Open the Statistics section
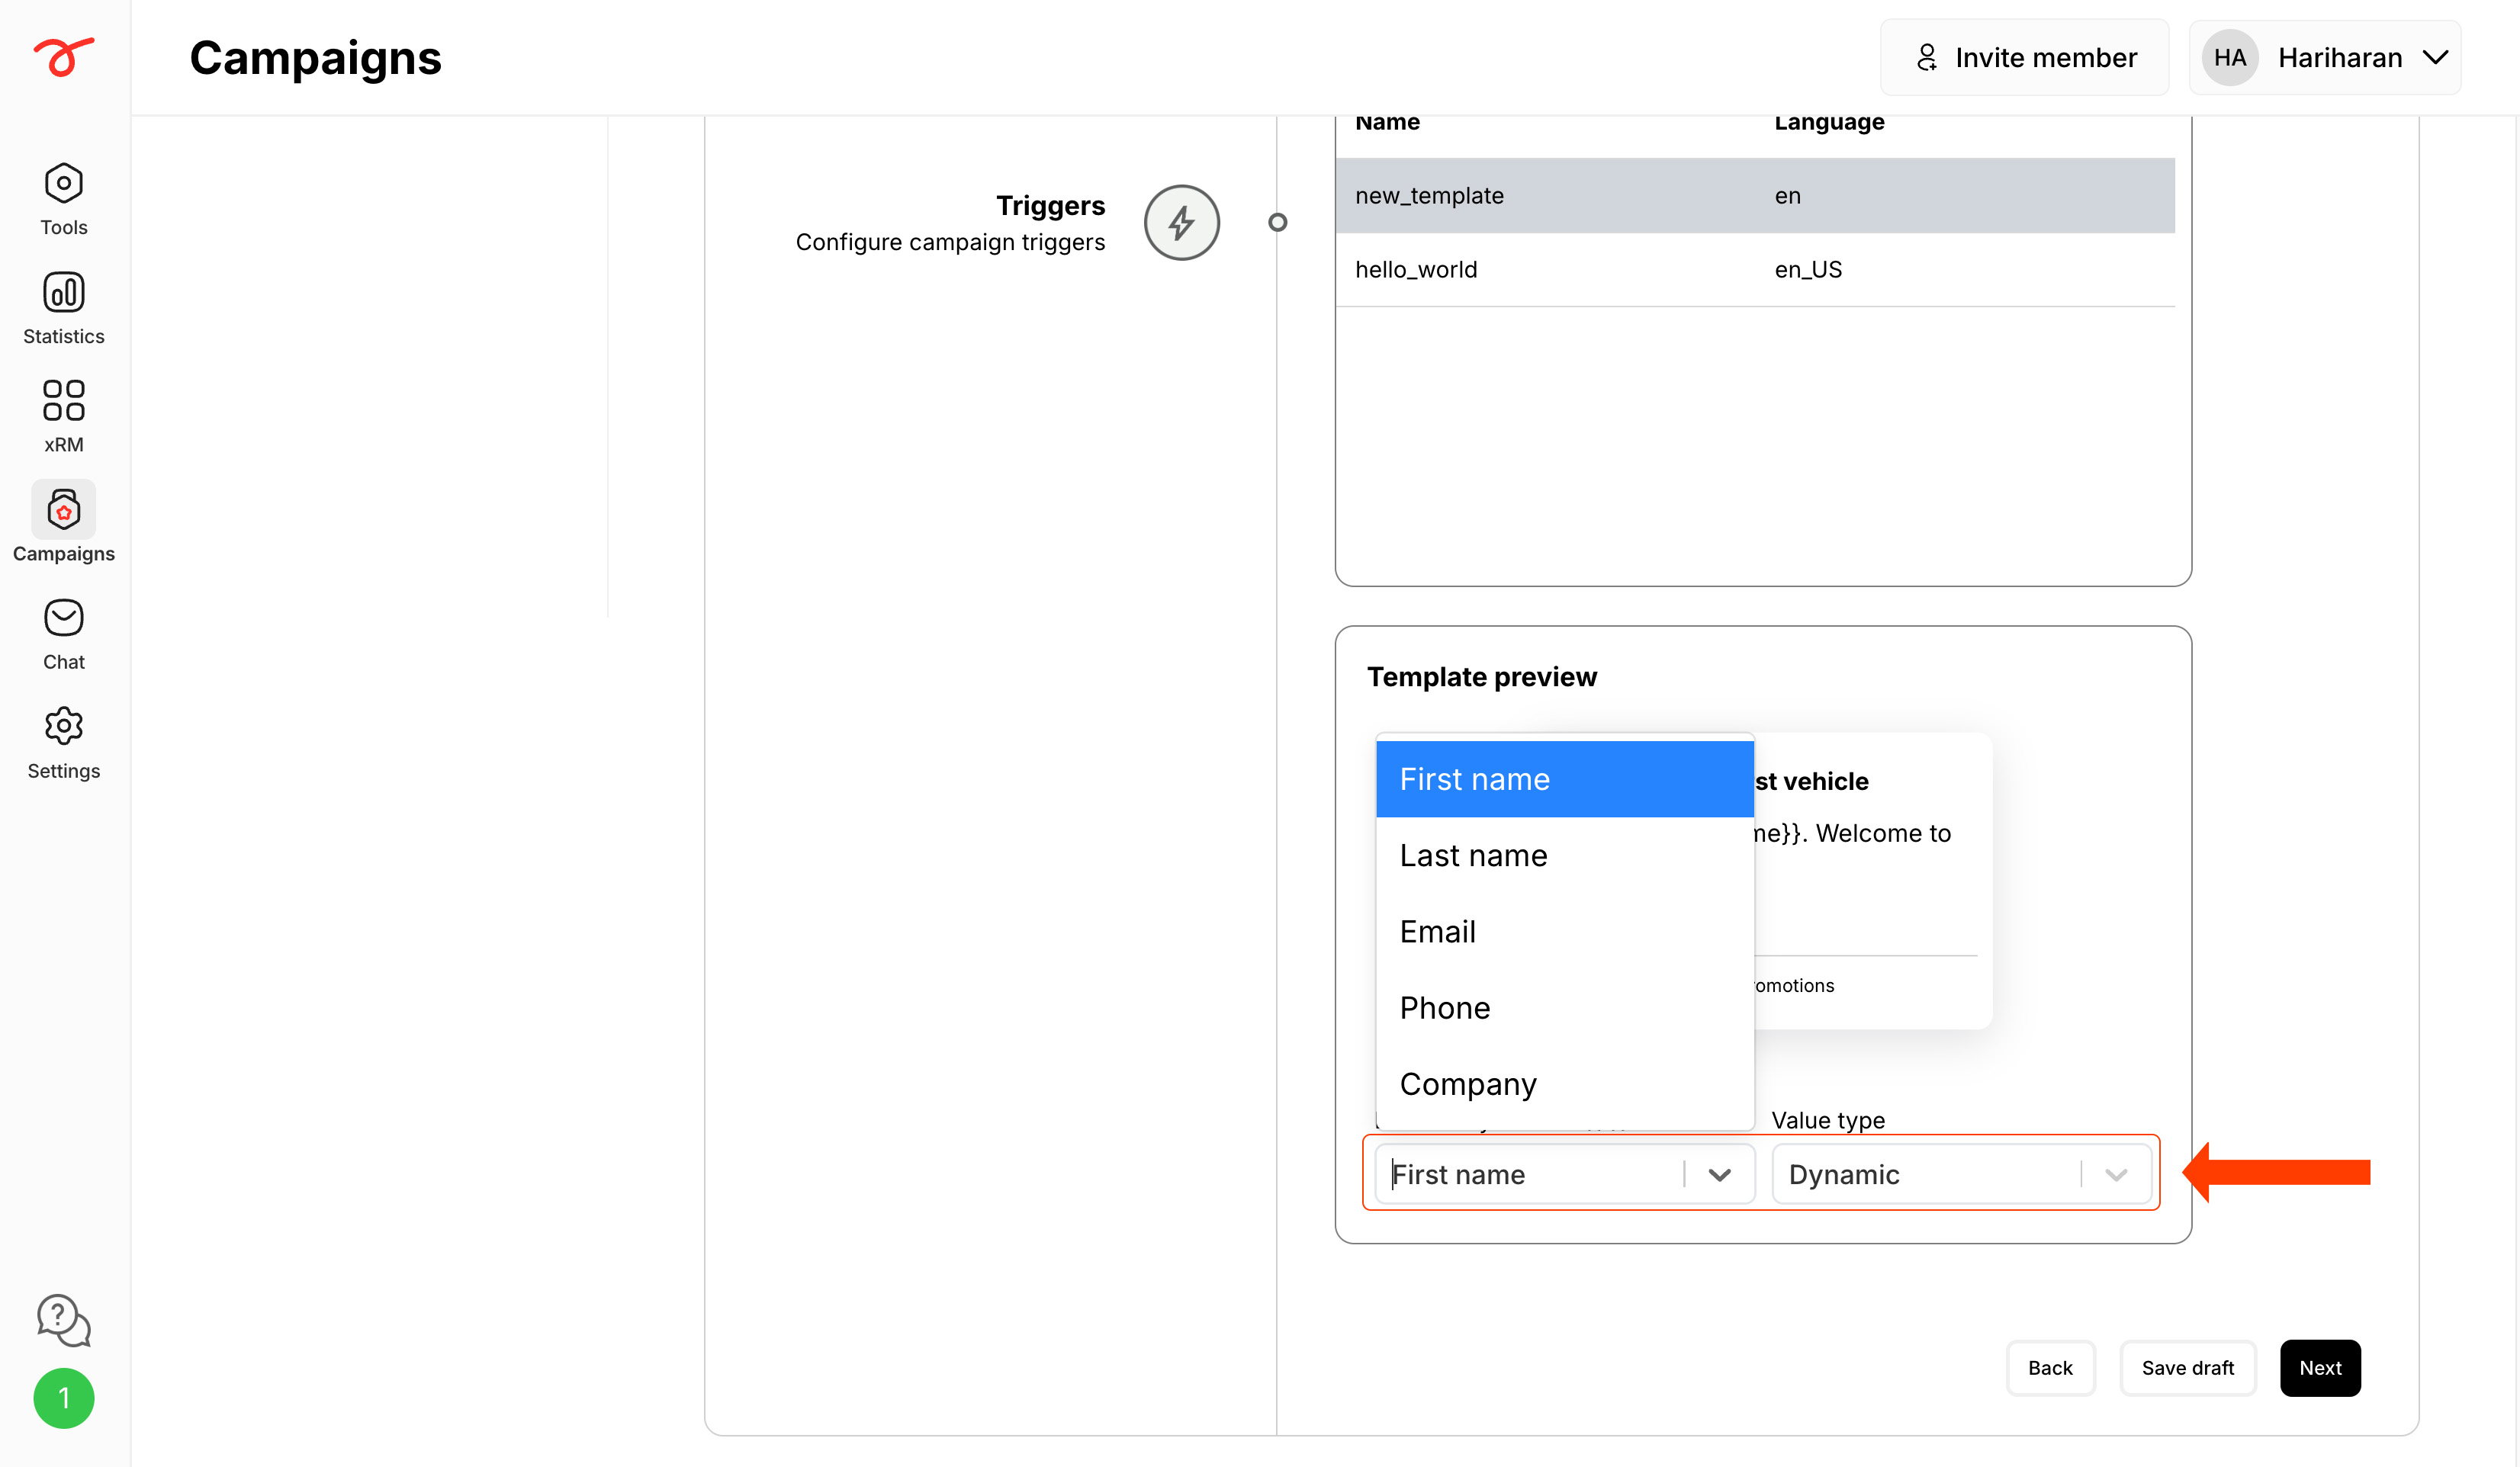This screenshot has width=2520, height=1467. tap(63, 308)
